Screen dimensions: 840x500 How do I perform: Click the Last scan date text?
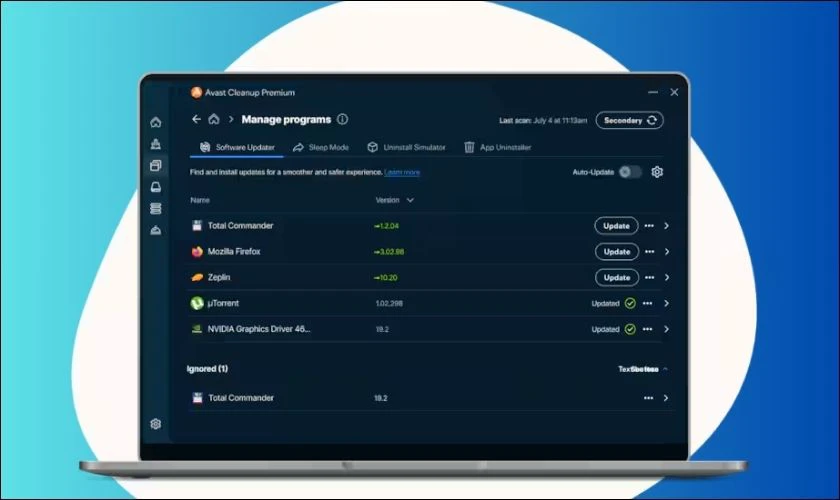pyautogui.click(x=543, y=121)
